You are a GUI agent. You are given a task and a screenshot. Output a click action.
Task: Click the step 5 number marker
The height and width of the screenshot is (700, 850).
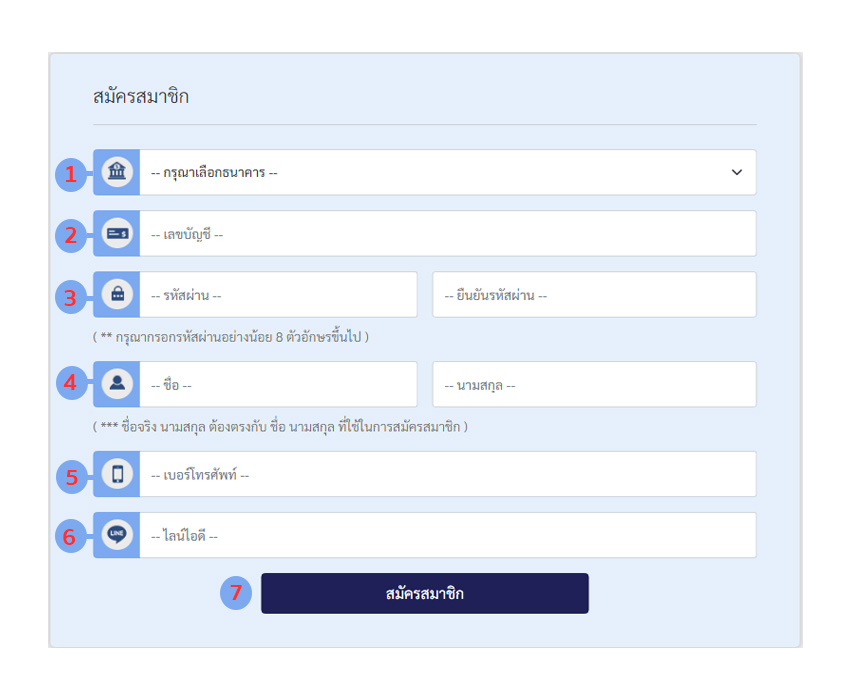click(72, 477)
